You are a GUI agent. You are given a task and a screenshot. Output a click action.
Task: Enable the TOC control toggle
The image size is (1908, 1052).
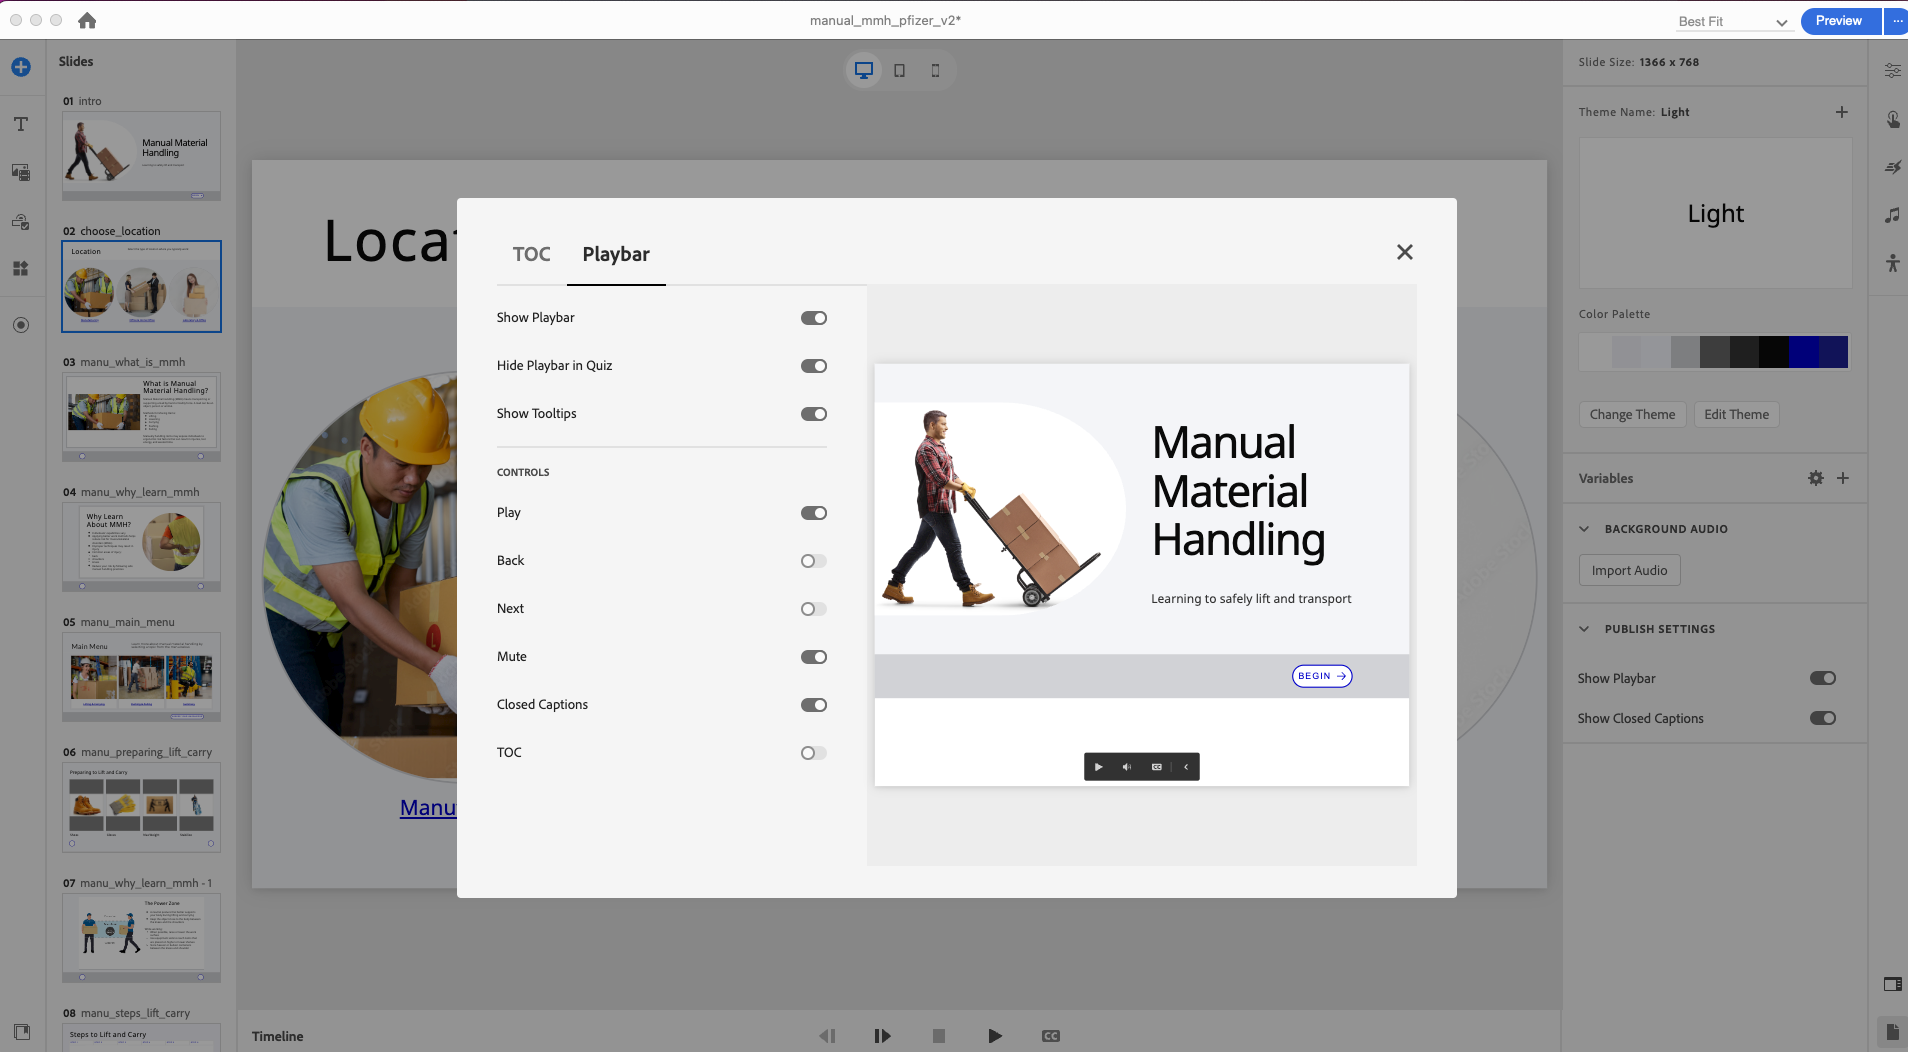[813, 752]
